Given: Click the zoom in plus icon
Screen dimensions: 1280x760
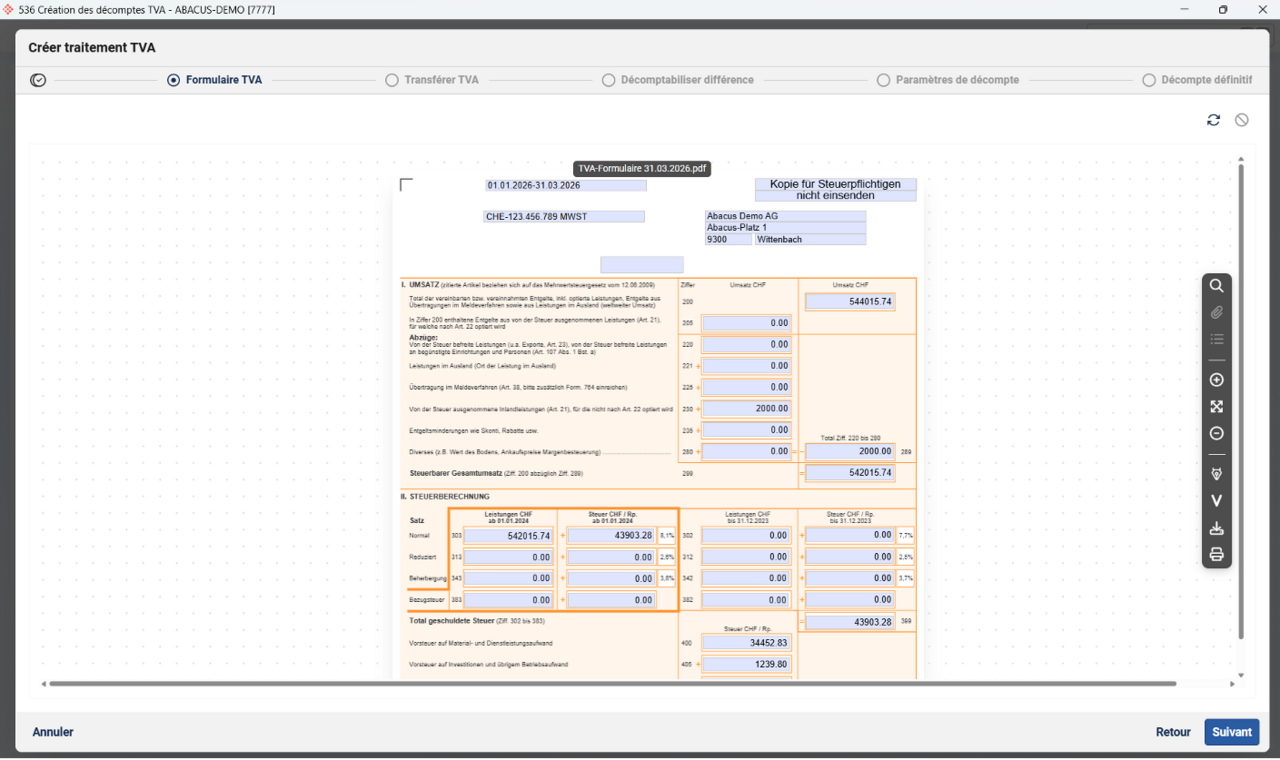Looking at the screenshot, I should pos(1217,380).
